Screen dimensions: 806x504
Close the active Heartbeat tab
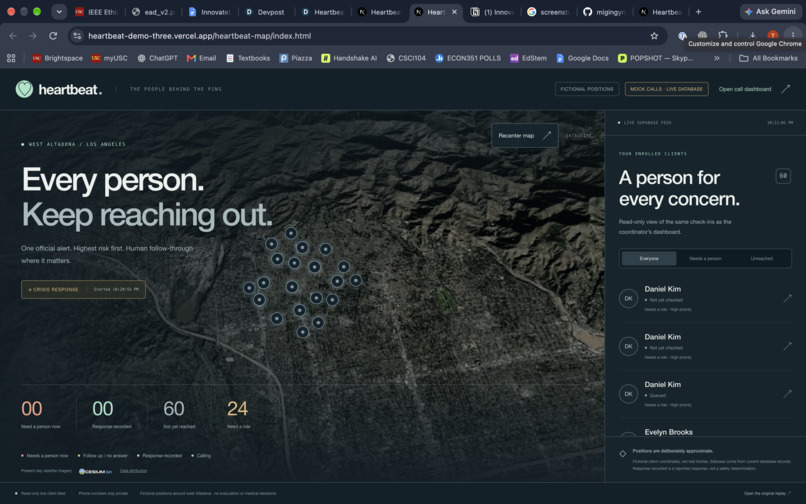click(x=454, y=12)
